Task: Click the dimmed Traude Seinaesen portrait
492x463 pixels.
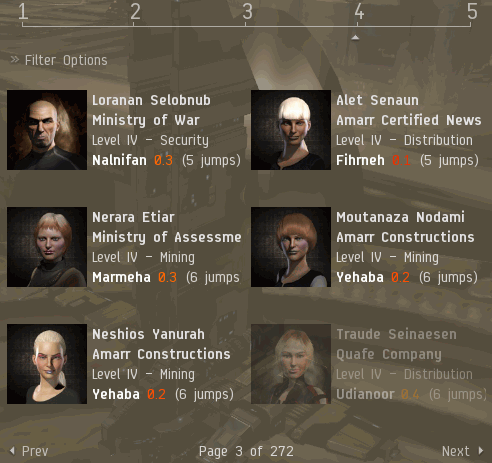Action: [x=291, y=364]
